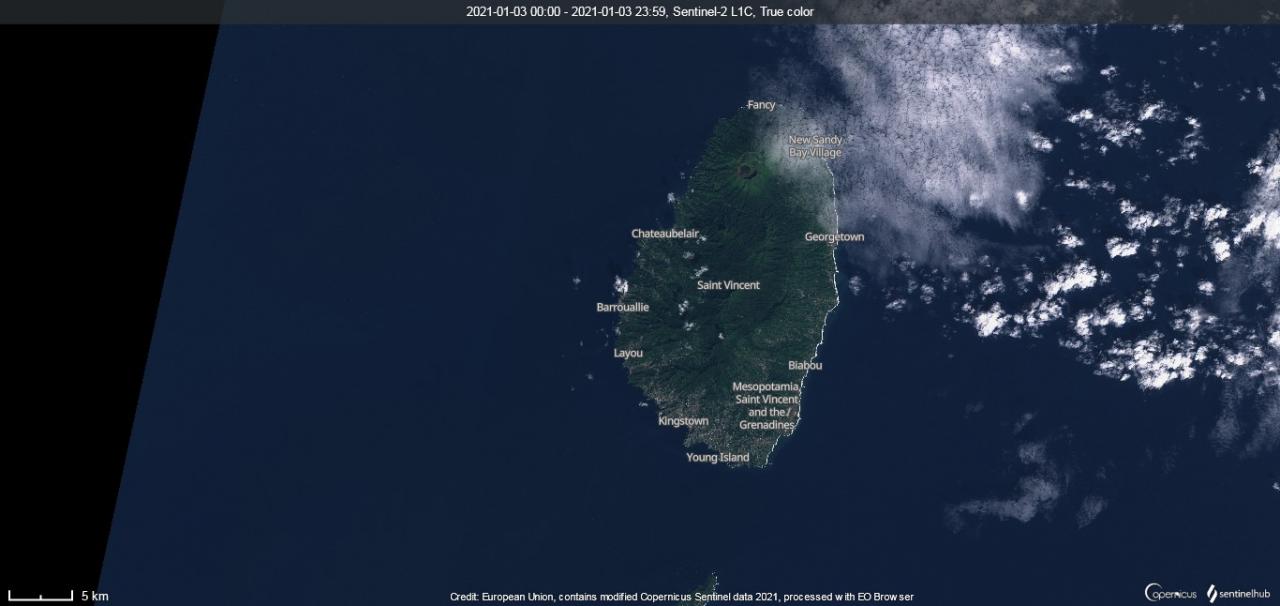The height and width of the screenshot is (606, 1280).
Task: Click the Young Island label
Action: click(x=717, y=458)
